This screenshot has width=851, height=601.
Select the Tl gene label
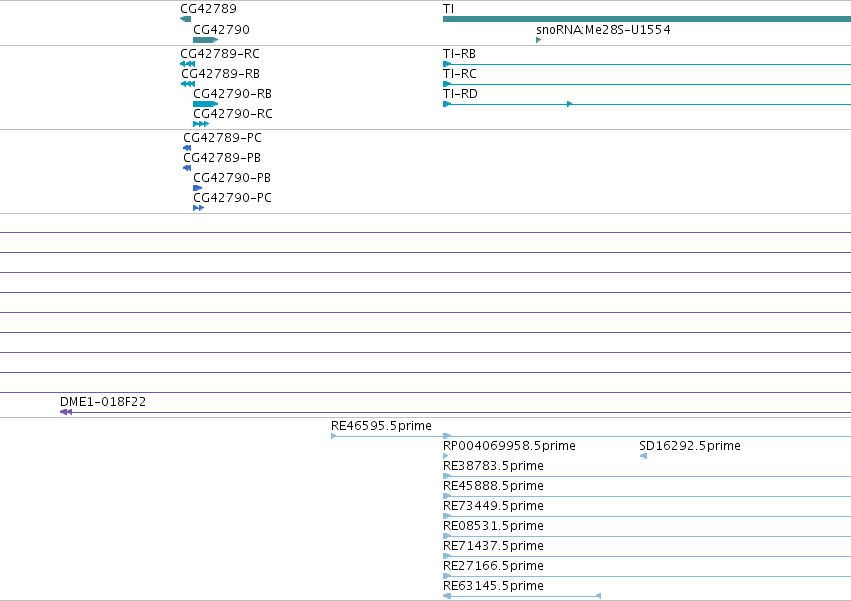[x=448, y=9]
